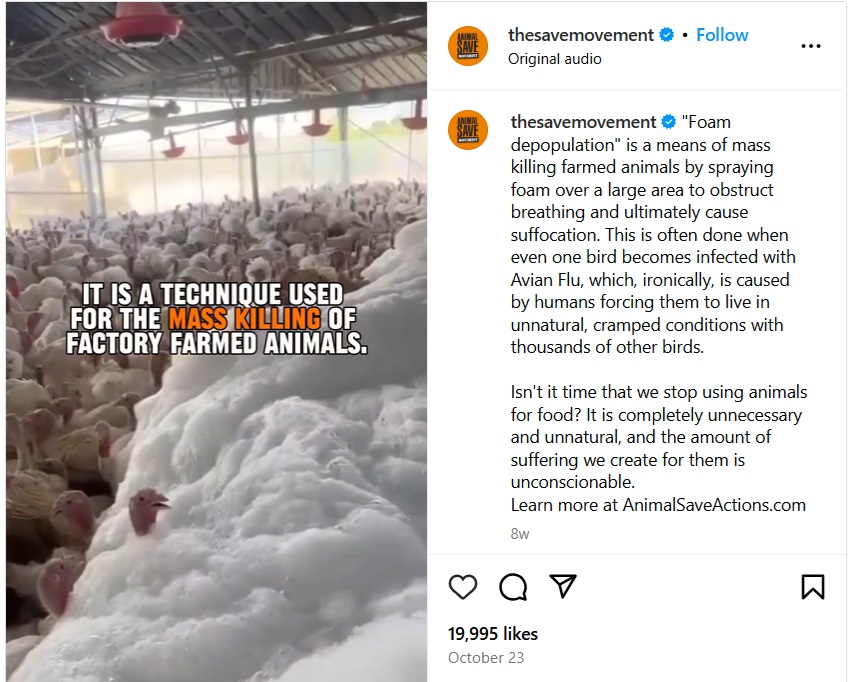The image size is (852, 682).
Task: Click the 8w timestamp under caption
Action: (x=519, y=534)
